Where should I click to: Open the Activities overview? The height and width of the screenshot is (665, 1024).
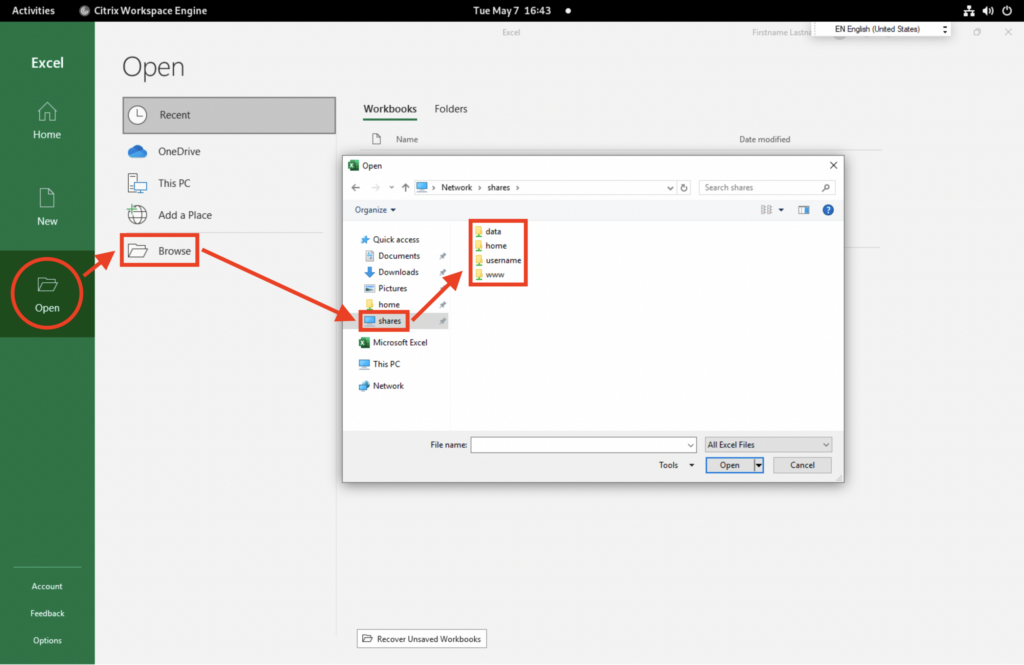tap(33, 10)
